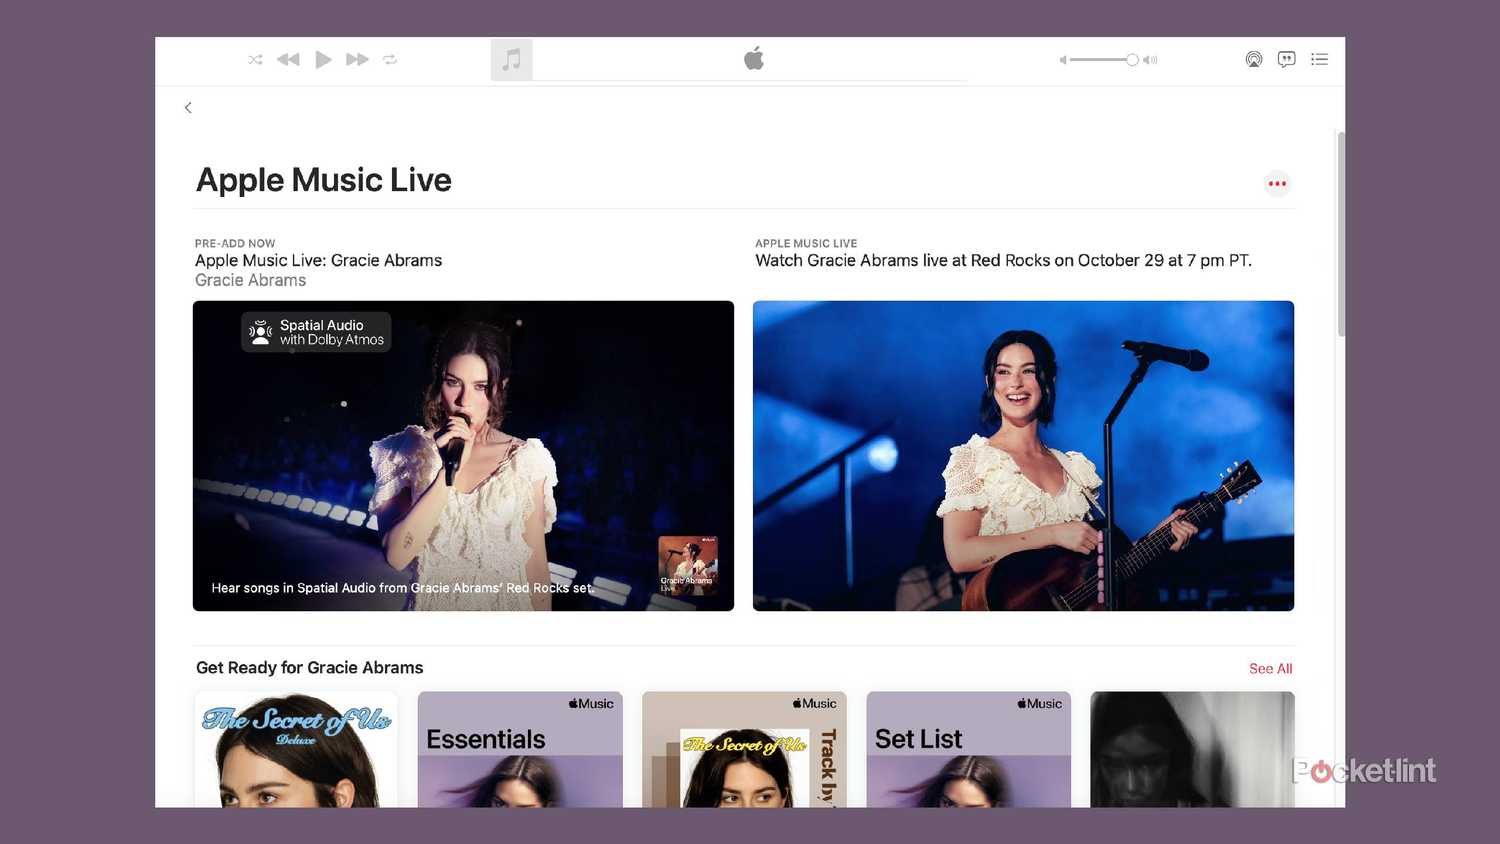Screen dimensions: 1500x844
Task: Skip back to previous track
Action: tap(288, 60)
